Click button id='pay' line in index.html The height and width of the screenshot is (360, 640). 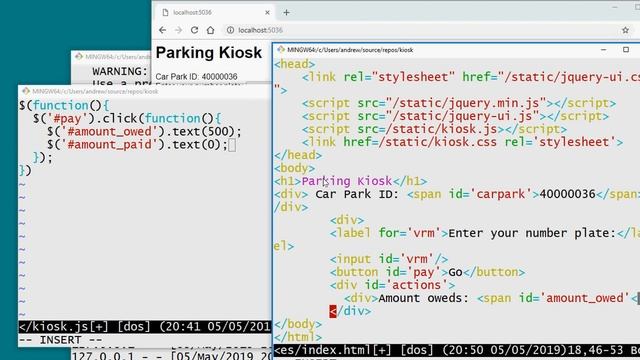tap(427, 272)
